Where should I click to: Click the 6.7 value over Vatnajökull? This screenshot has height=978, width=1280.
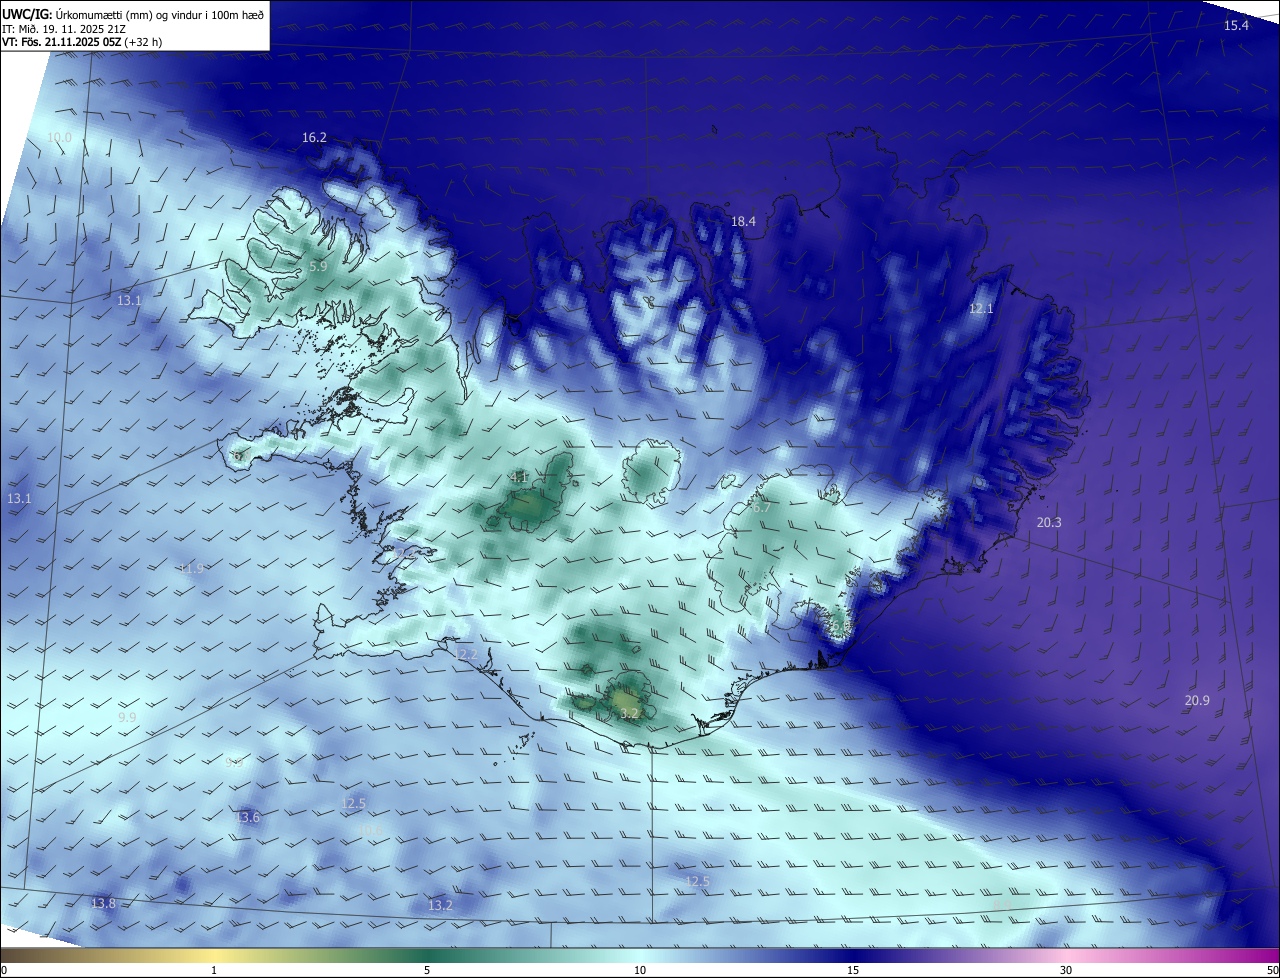pos(761,507)
